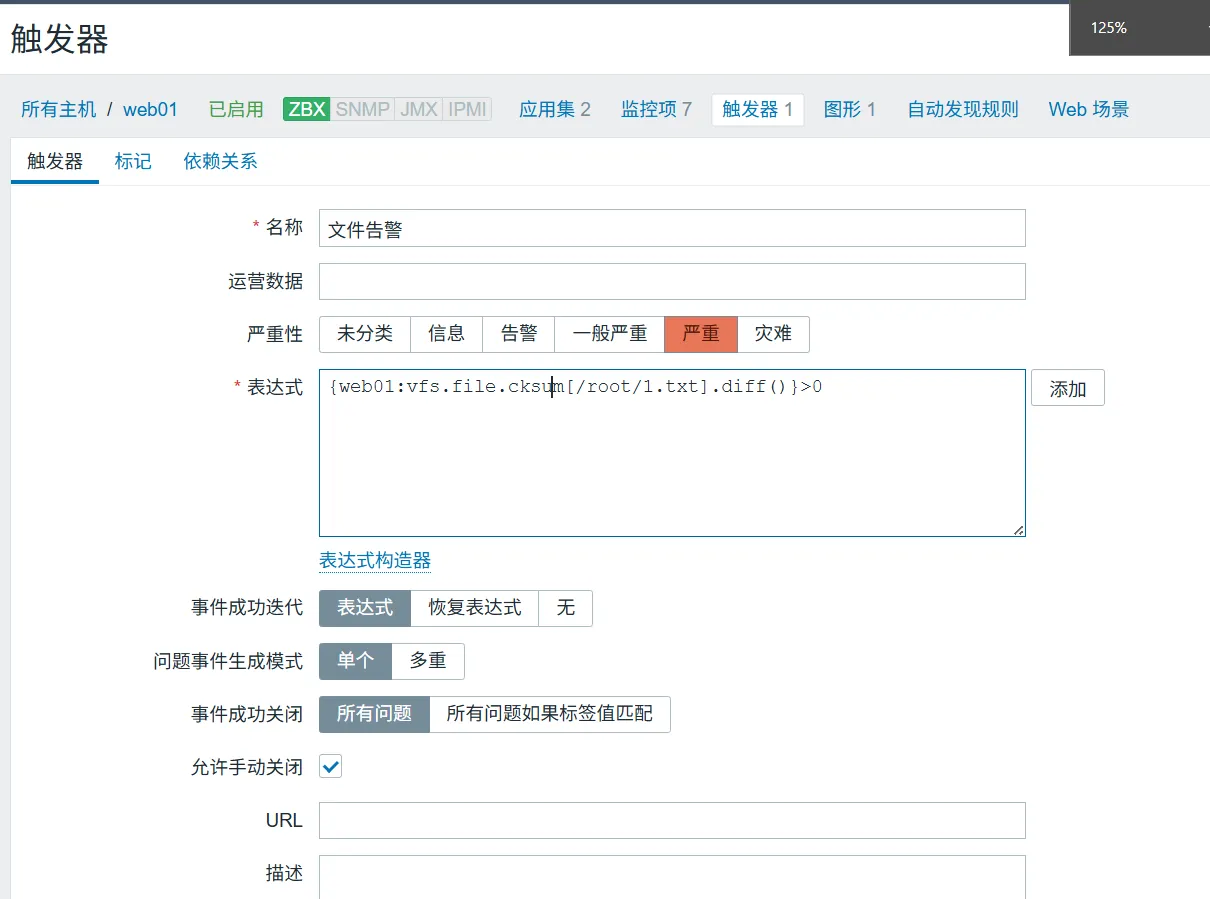Choose 恢复表达式 for 事件成功迭代

point(475,608)
